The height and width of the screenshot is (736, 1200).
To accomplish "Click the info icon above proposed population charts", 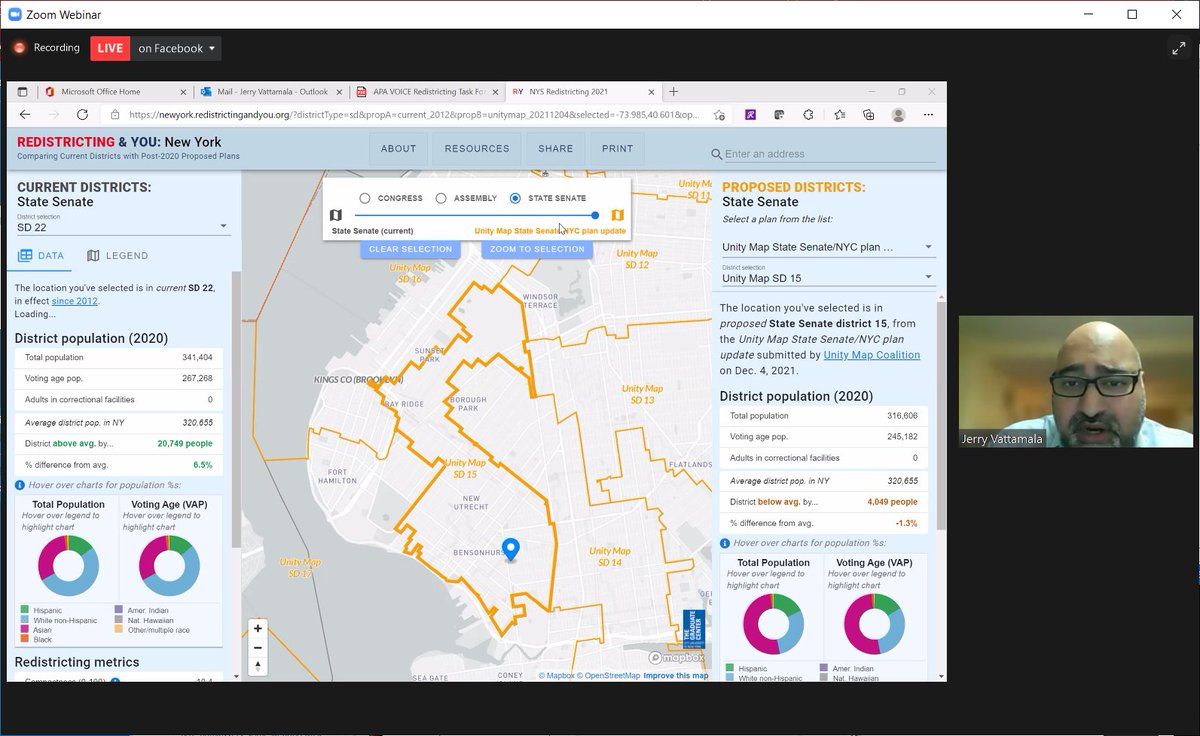I will click(724, 543).
